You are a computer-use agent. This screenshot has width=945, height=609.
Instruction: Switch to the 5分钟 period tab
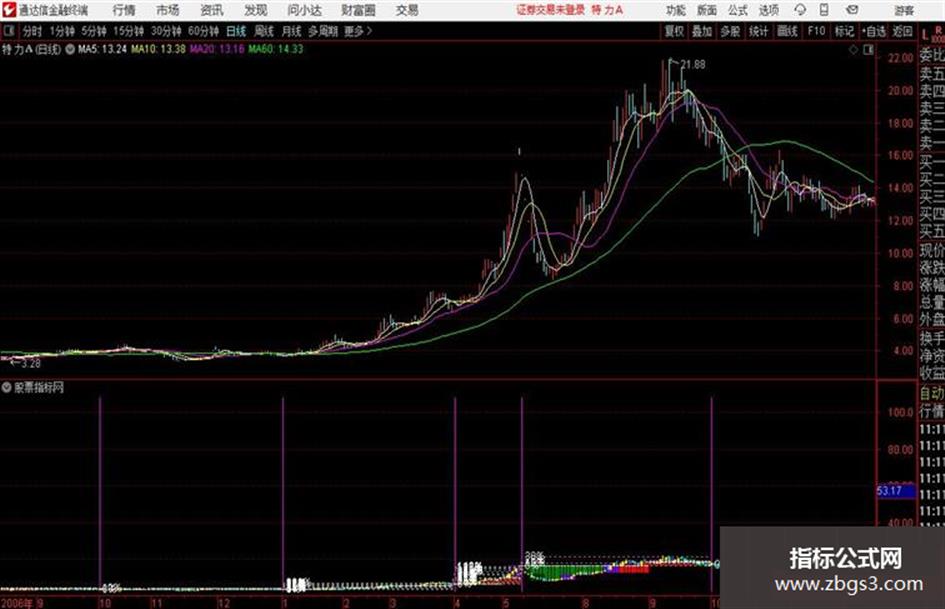[x=94, y=31]
